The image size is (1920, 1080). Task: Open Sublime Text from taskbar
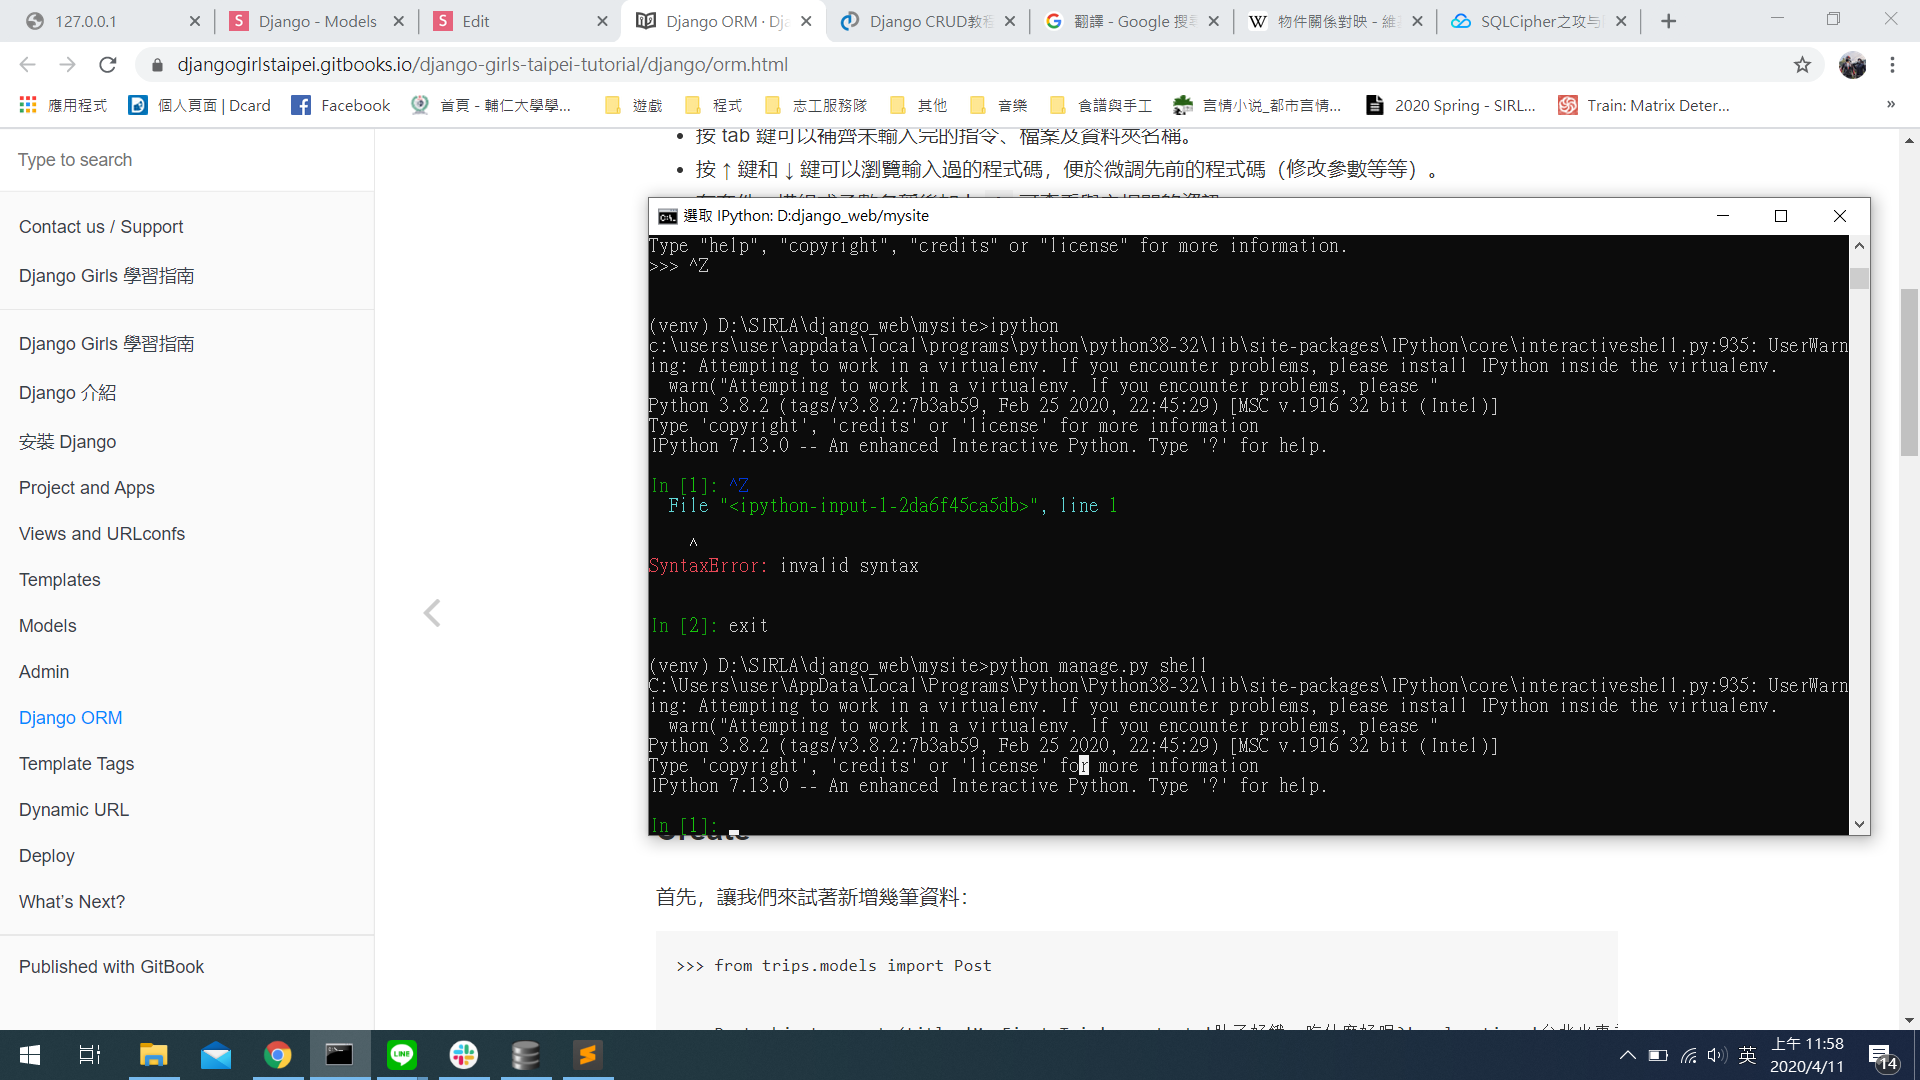point(588,1055)
